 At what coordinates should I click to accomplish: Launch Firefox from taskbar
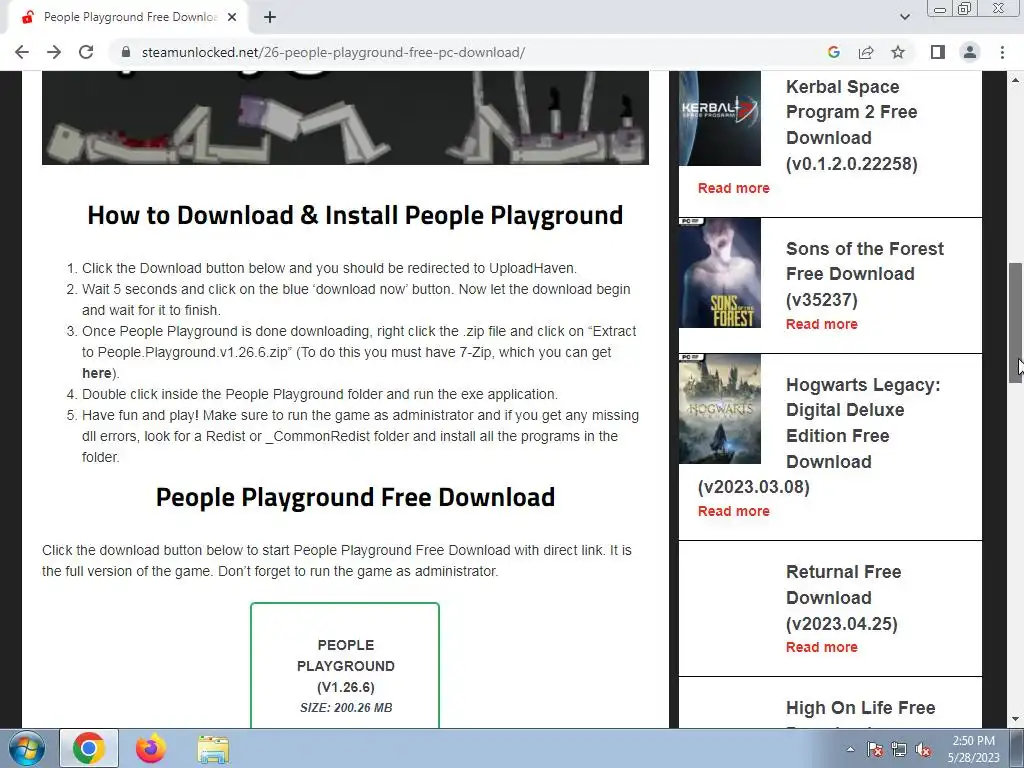click(x=151, y=748)
